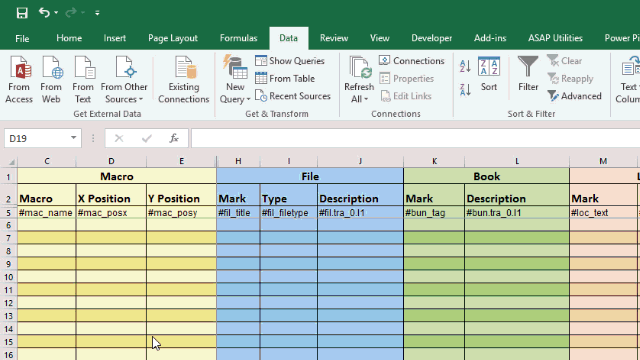The width and height of the screenshot is (640, 360).
Task: Sort A to Z ascending icon
Action: [x=465, y=66]
